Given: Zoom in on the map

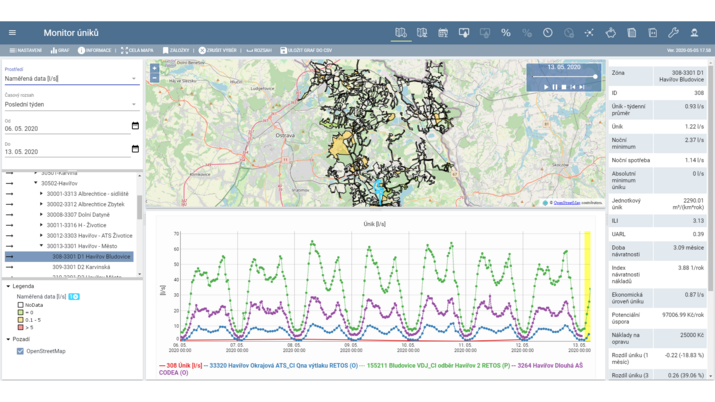Looking at the screenshot, I should 154,68.
